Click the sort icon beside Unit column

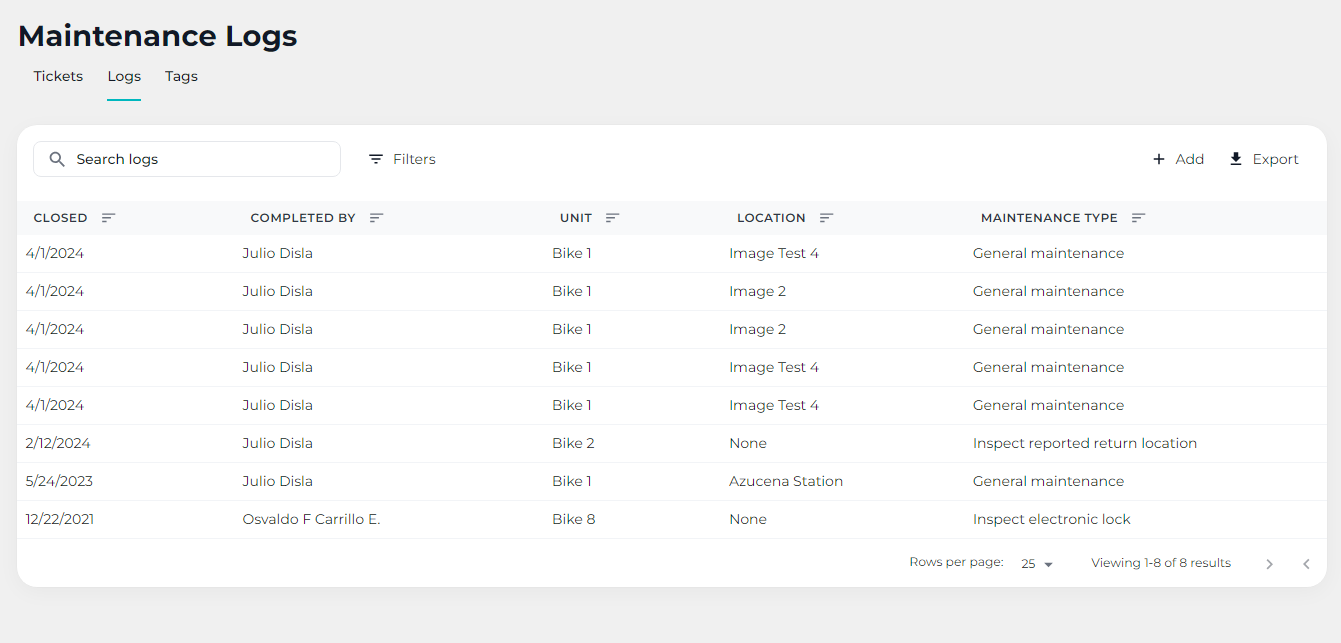[x=612, y=218]
